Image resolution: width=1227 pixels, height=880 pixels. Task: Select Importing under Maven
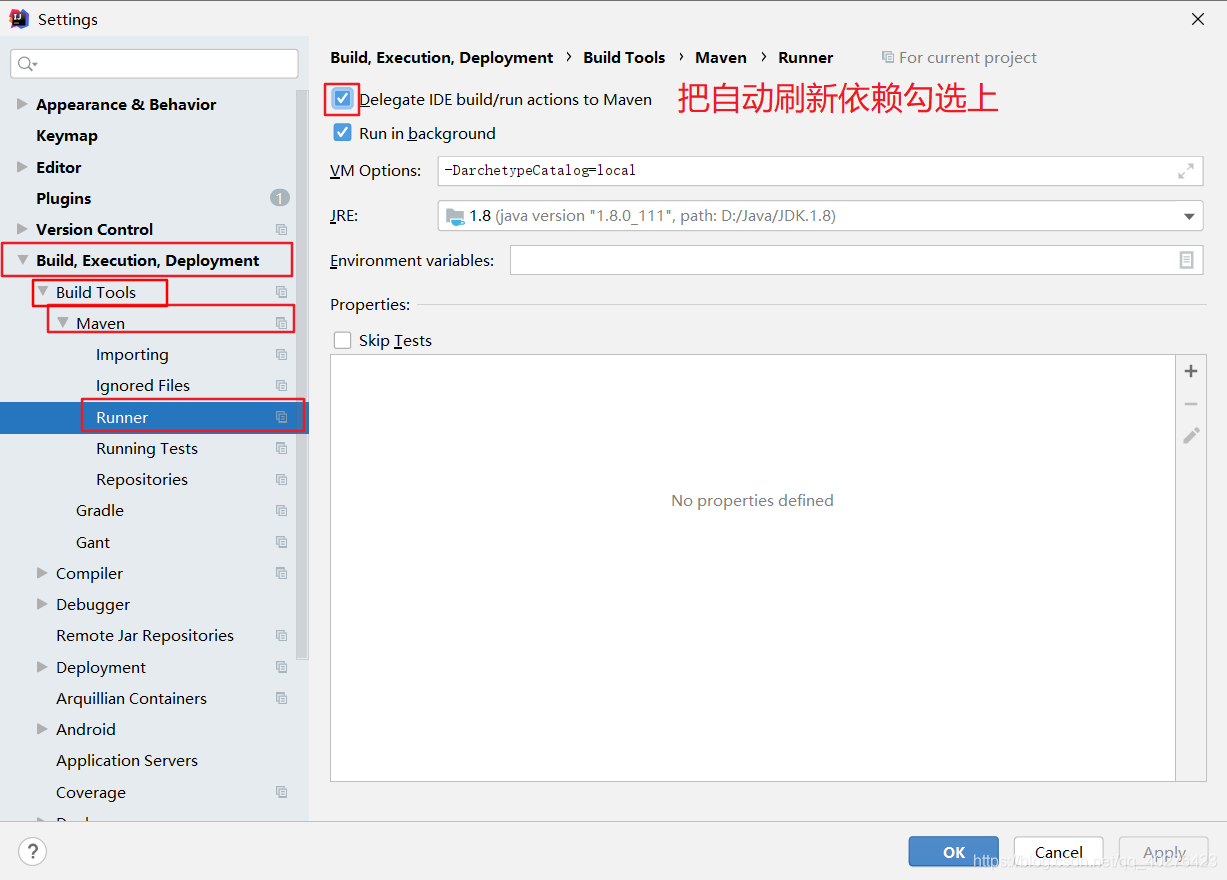(132, 355)
